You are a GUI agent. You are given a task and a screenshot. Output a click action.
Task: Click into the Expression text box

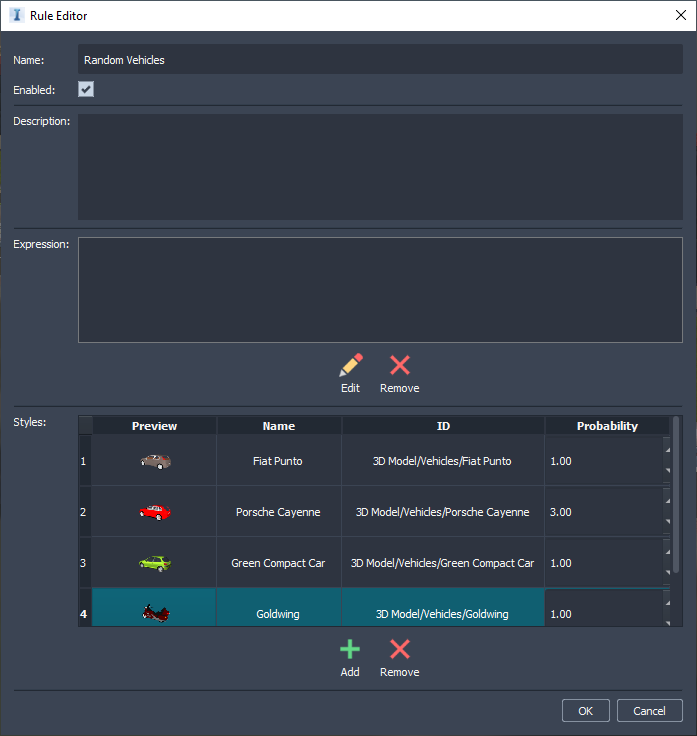[x=380, y=290]
